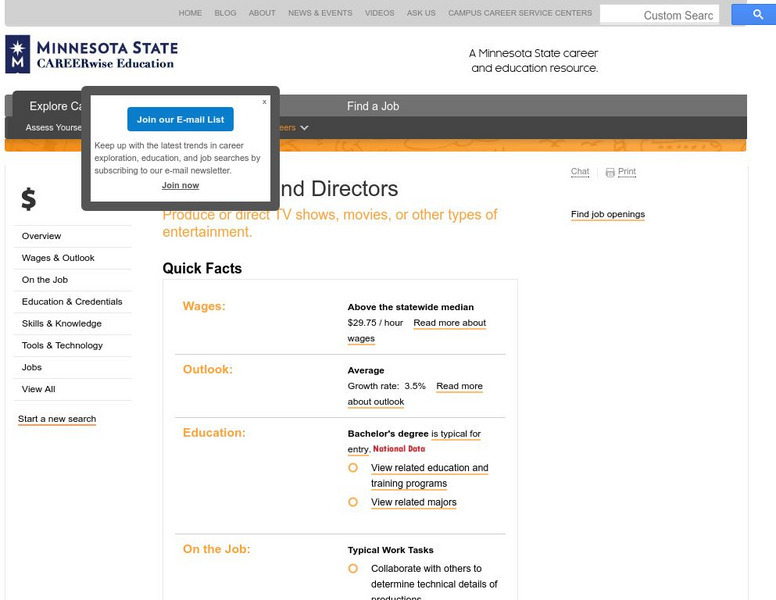
Task: Open the Chat link
Action: tap(580, 171)
